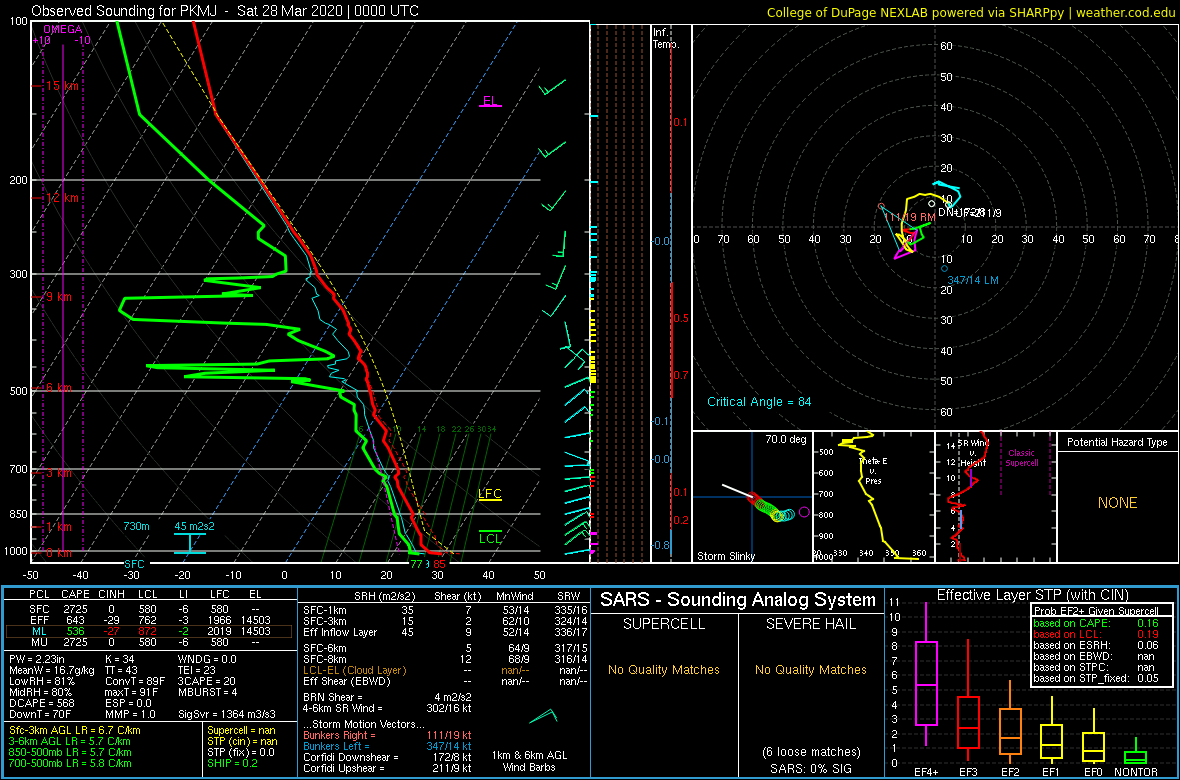1180x780 pixels.
Task: Click the "Theta-E v. Pres" inset label
Action: click(x=874, y=471)
